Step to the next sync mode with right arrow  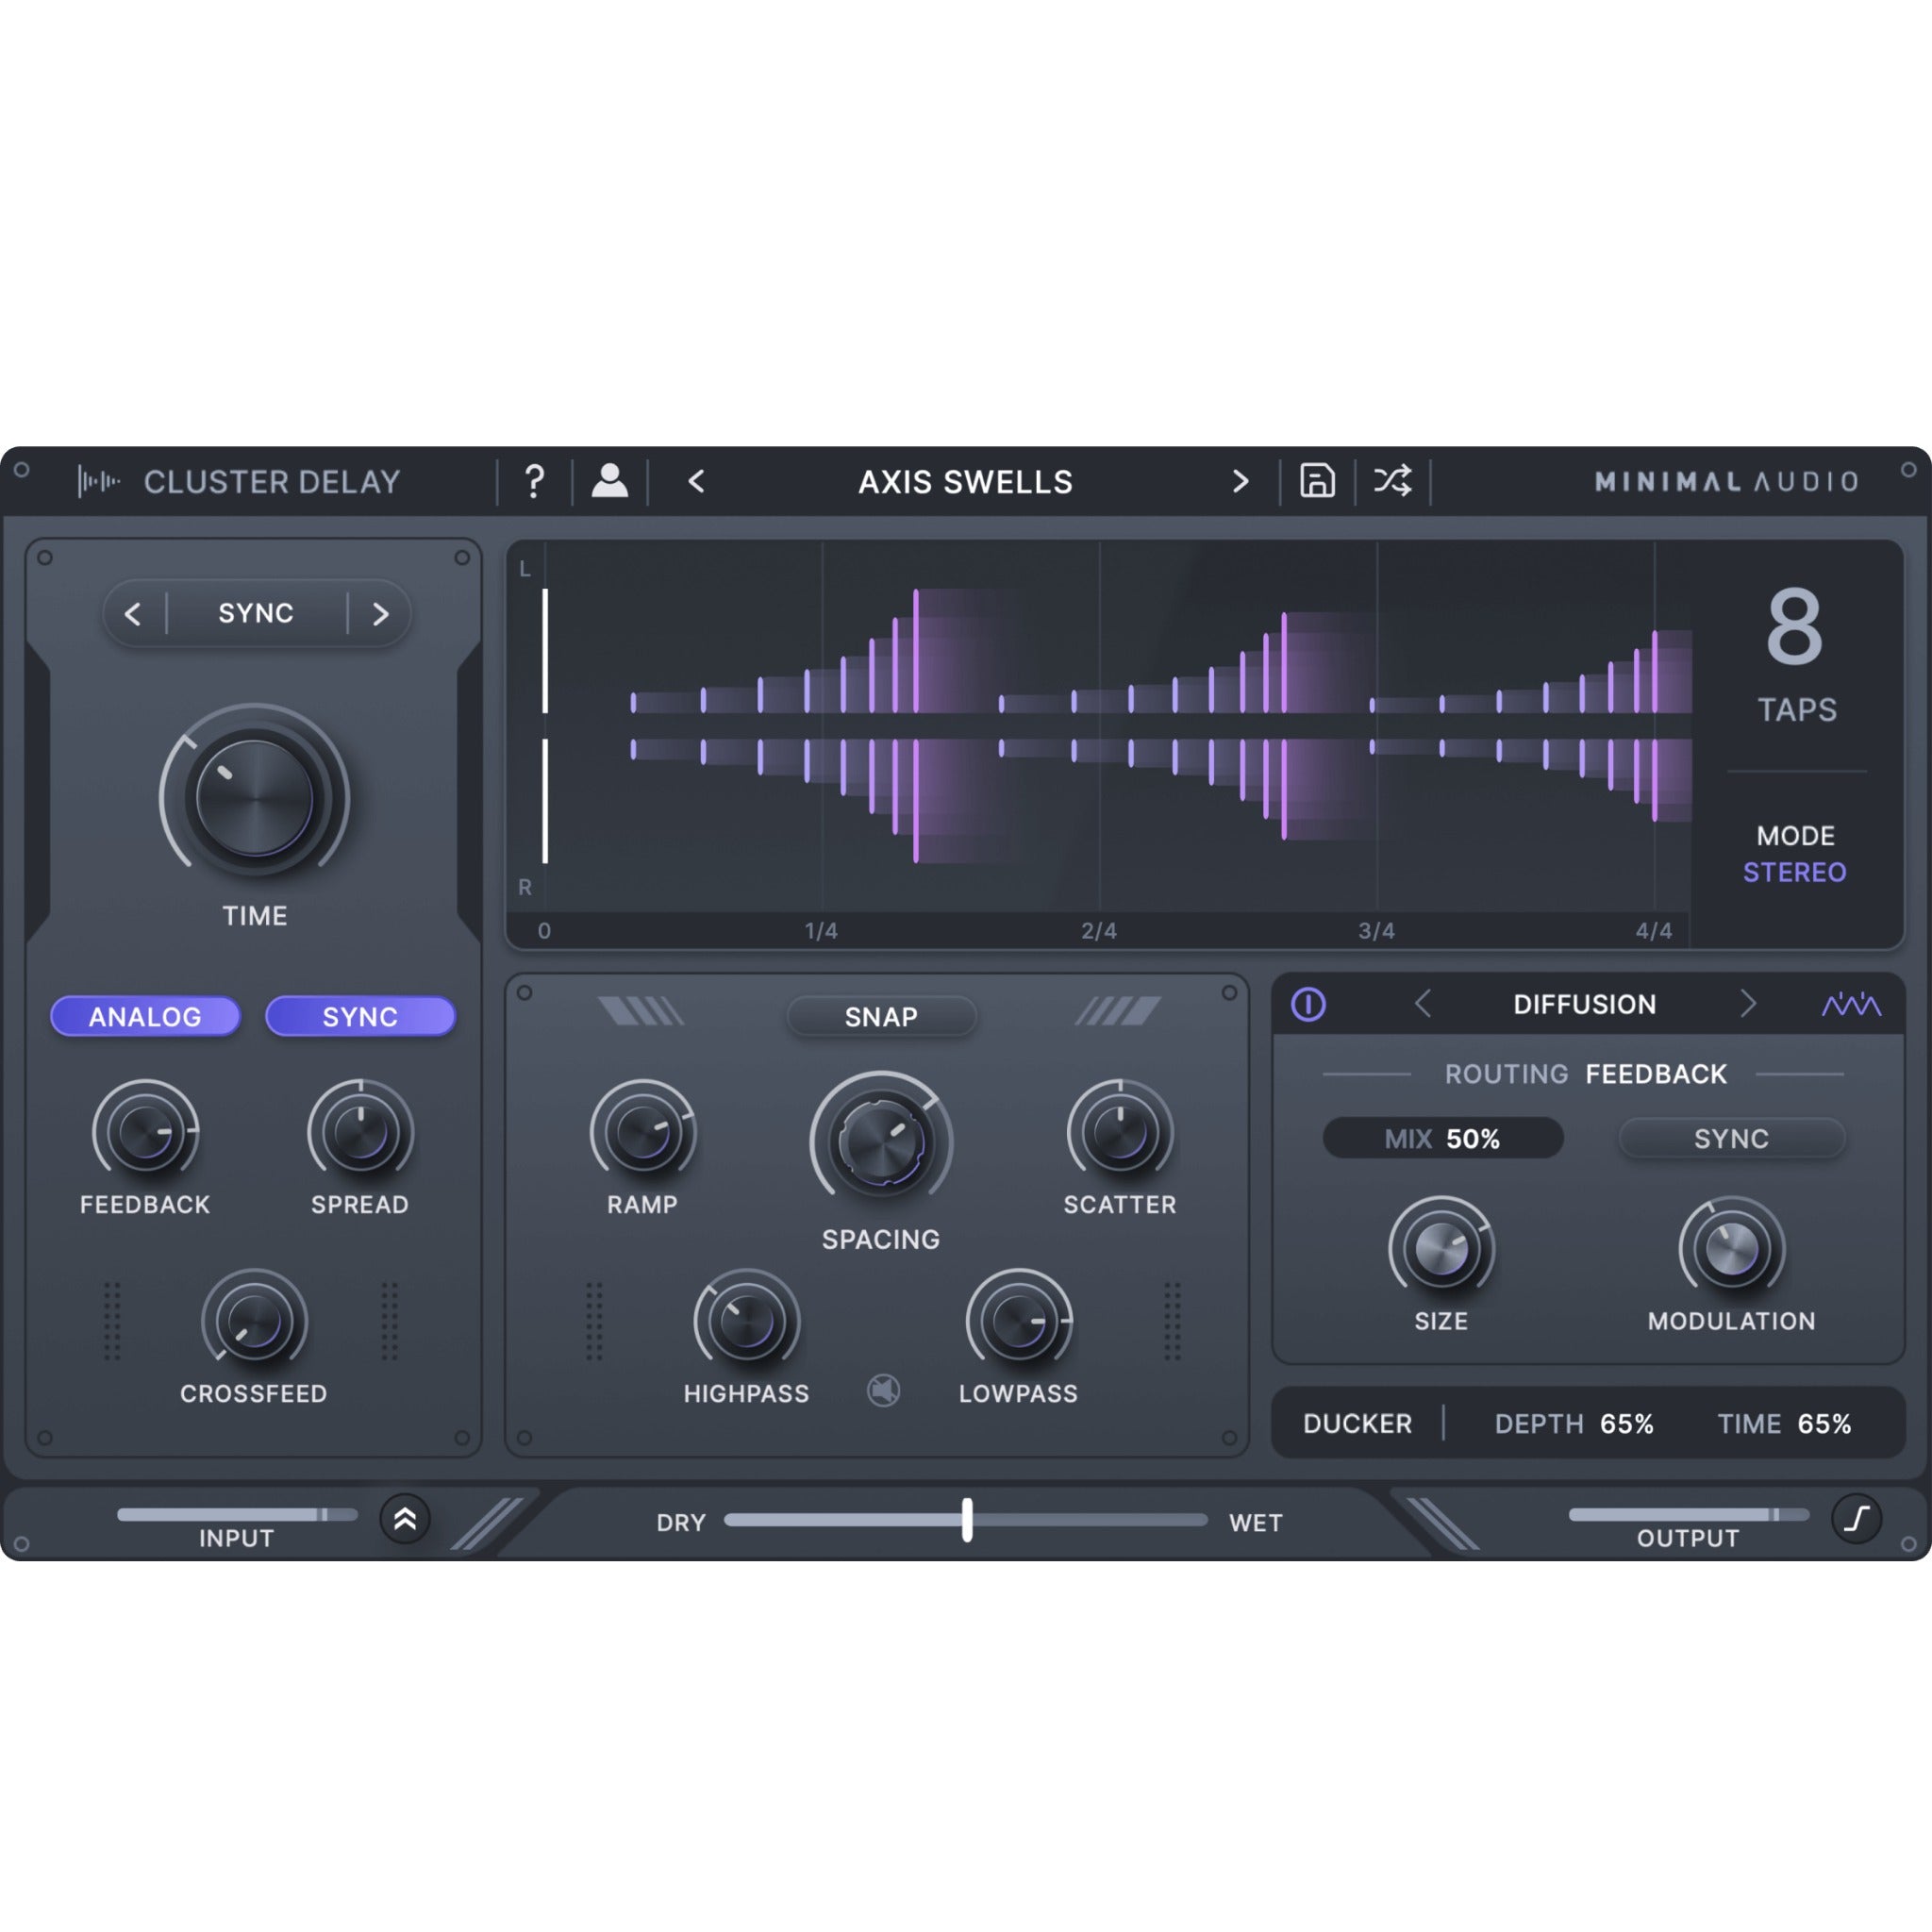[380, 614]
